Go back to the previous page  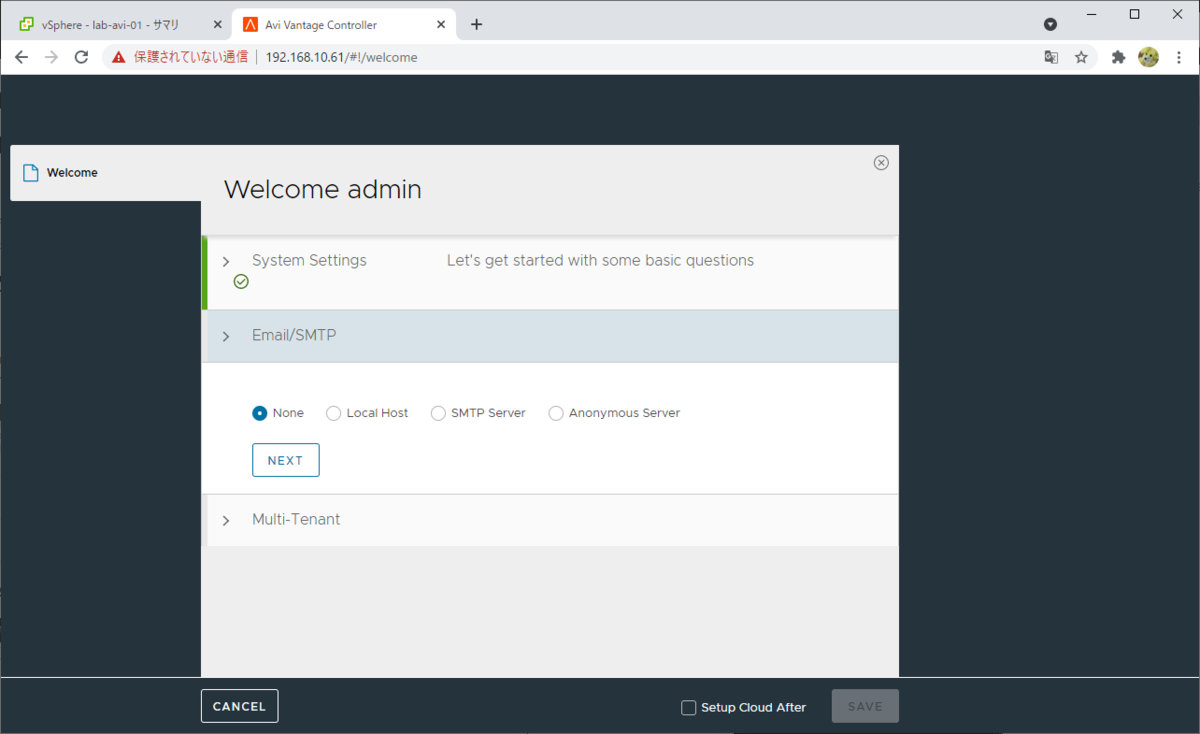21,57
